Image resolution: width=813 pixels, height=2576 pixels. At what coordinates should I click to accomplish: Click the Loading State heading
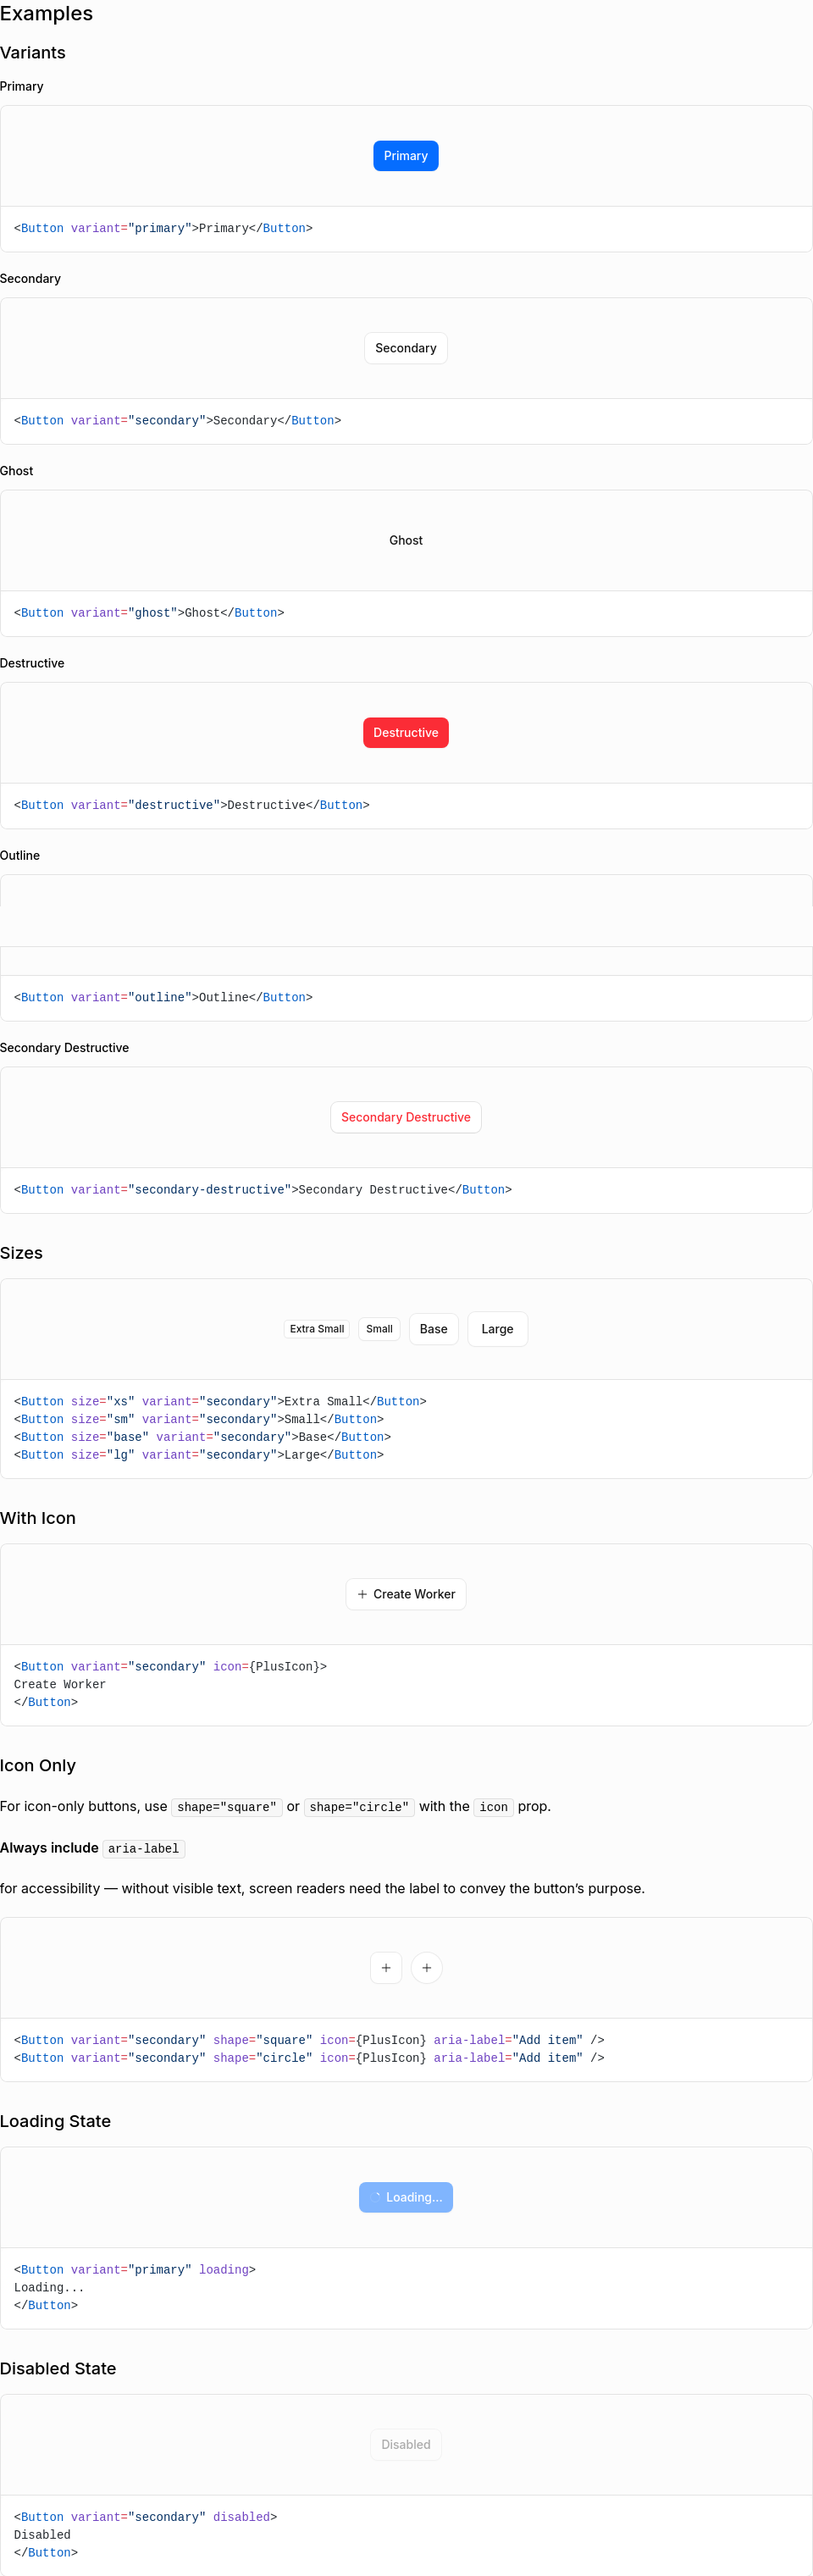tap(55, 2122)
